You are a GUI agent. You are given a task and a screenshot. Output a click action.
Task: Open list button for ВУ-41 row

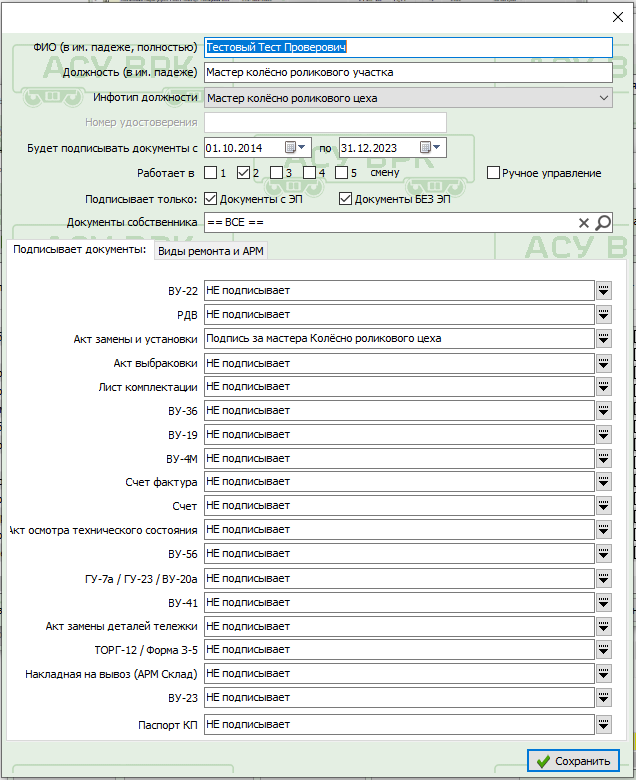click(x=604, y=602)
